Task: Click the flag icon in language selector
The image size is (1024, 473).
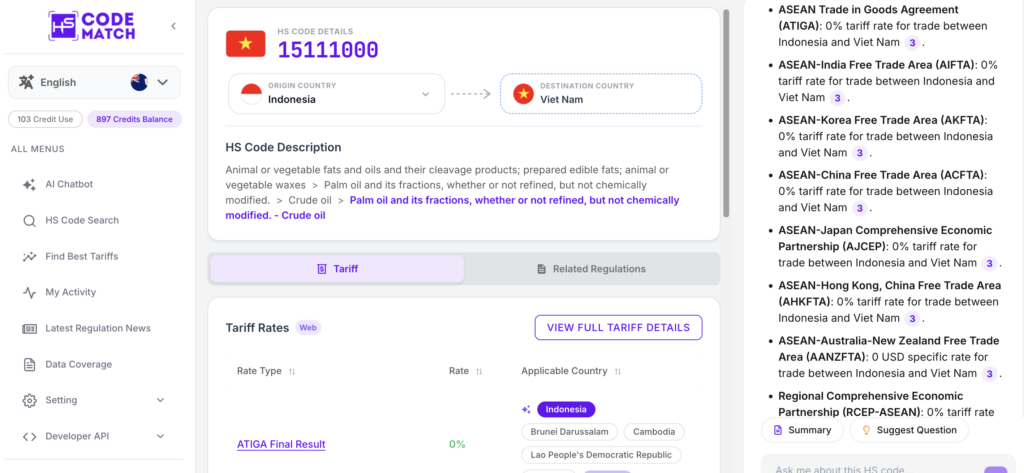Action: click(x=139, y=82)
